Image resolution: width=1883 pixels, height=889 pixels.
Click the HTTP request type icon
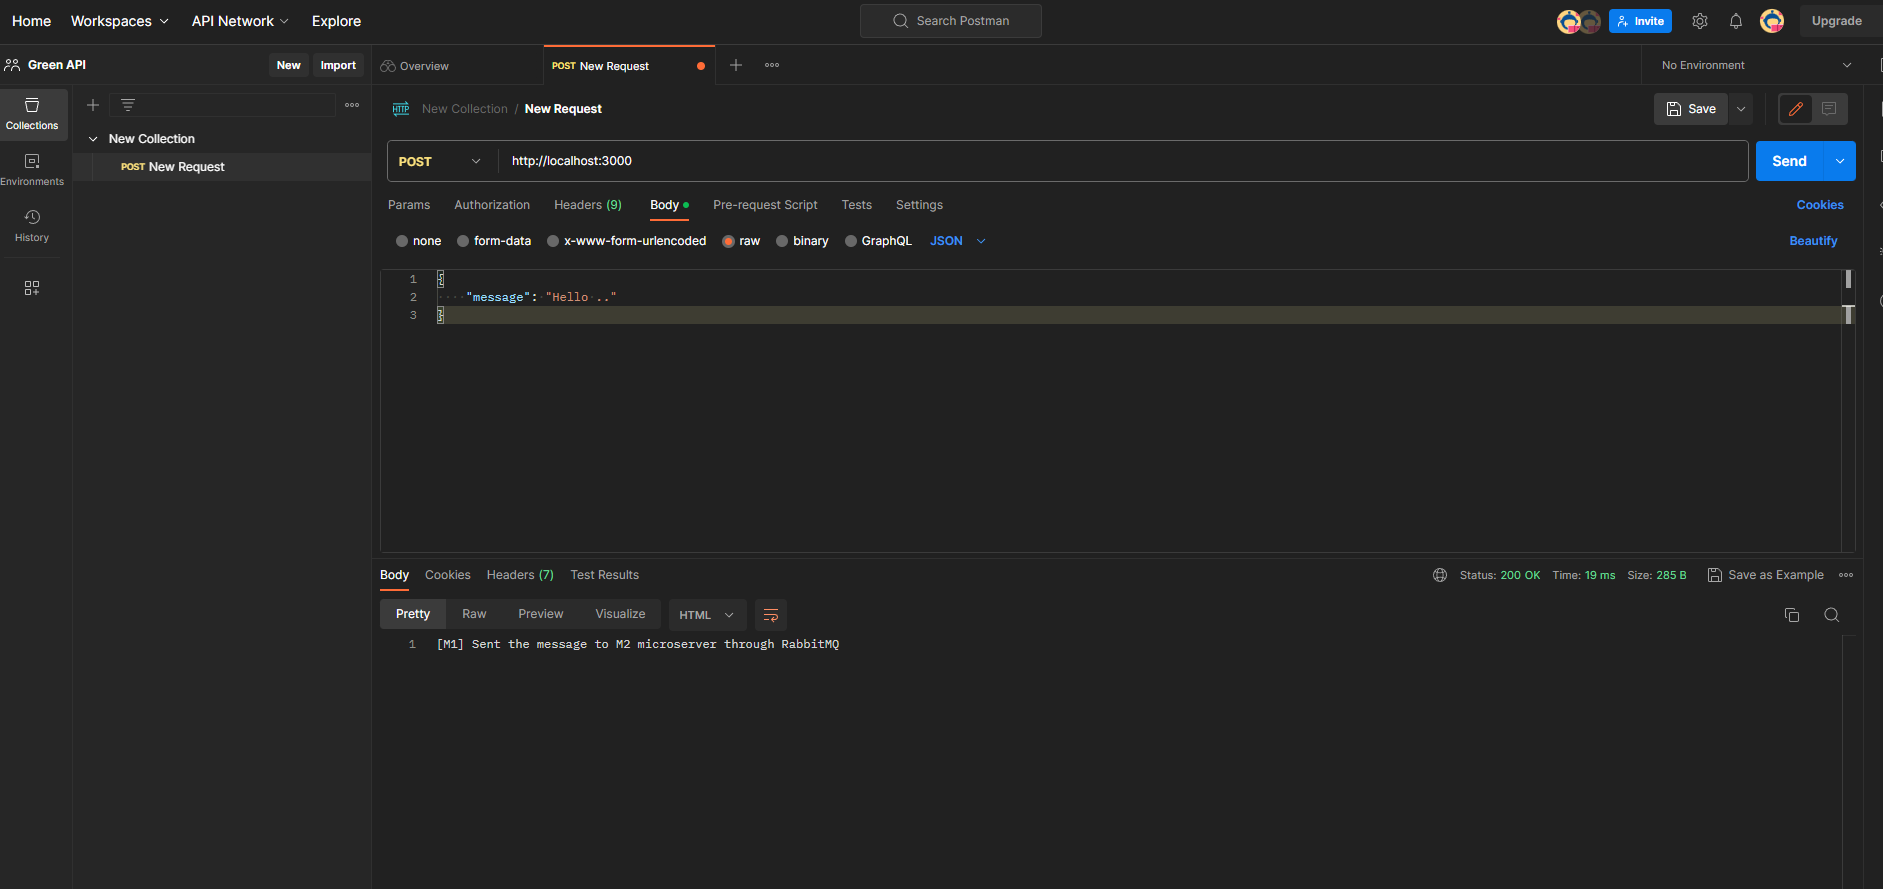(x=401, y=109)
